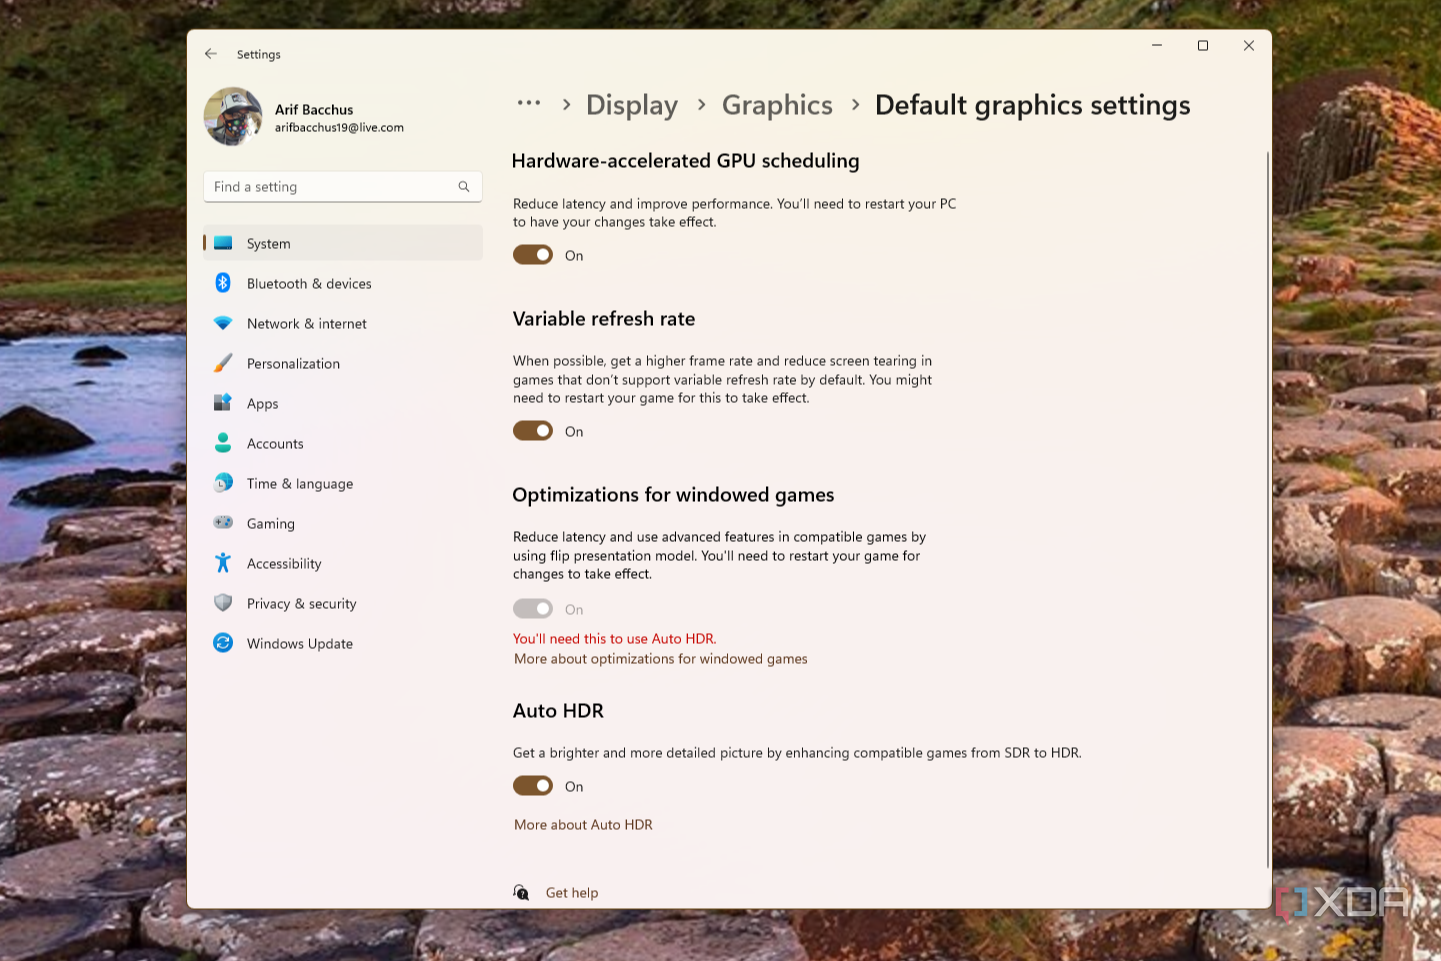1441x961 pixels.
Task: Click the Accessibility icon
Action: pyautogui.click(x=222, y=563)
